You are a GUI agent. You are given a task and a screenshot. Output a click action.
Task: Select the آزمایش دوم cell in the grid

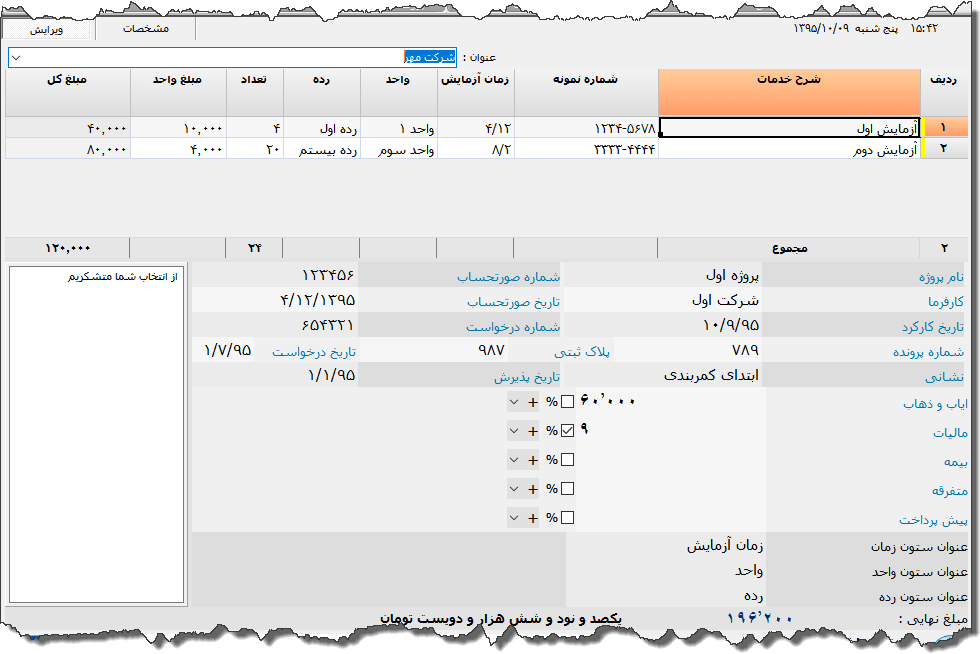coord(788,149)
